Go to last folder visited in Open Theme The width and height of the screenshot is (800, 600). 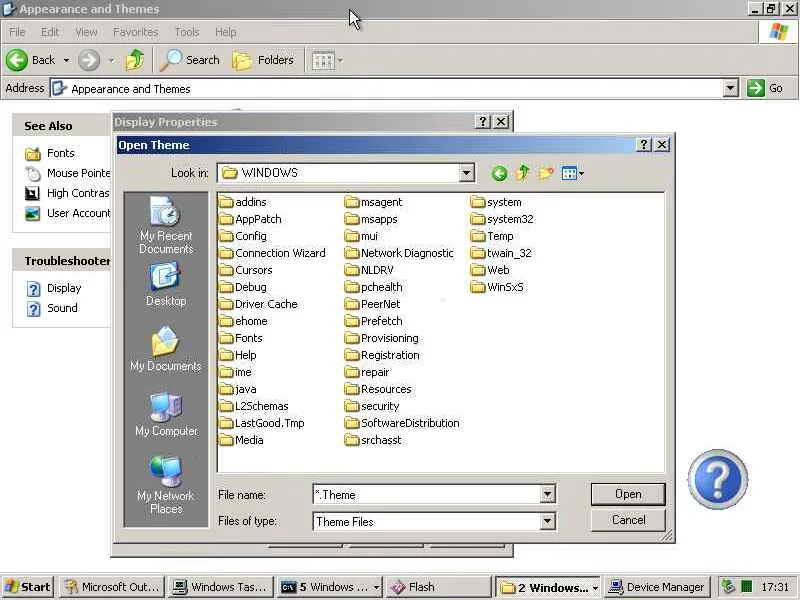point(499,173)
